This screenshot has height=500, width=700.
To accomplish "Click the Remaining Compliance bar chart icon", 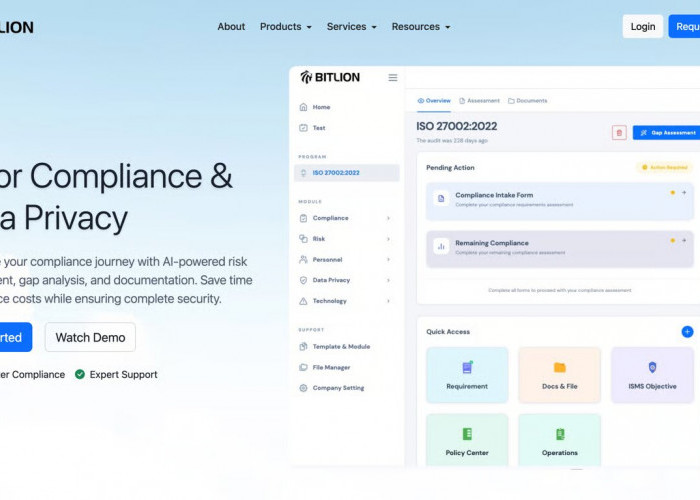I will (440, 246).
